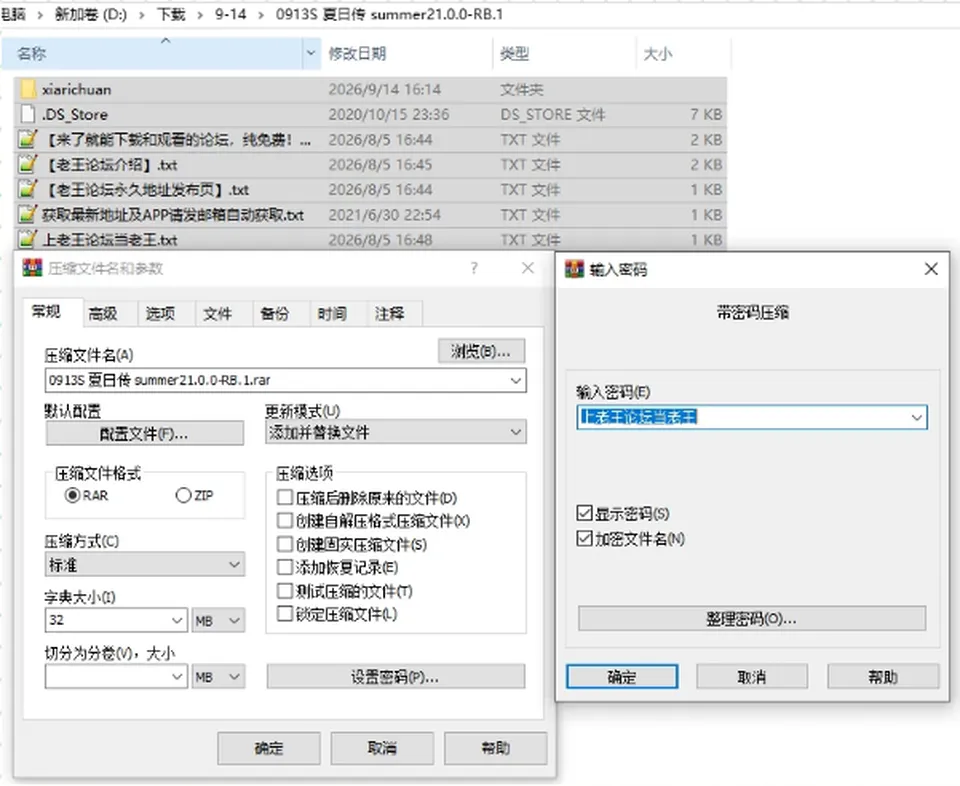Click 下载 in the address breadcrumb
This screenshot has height=786, width=960.
tap(171, 14)
